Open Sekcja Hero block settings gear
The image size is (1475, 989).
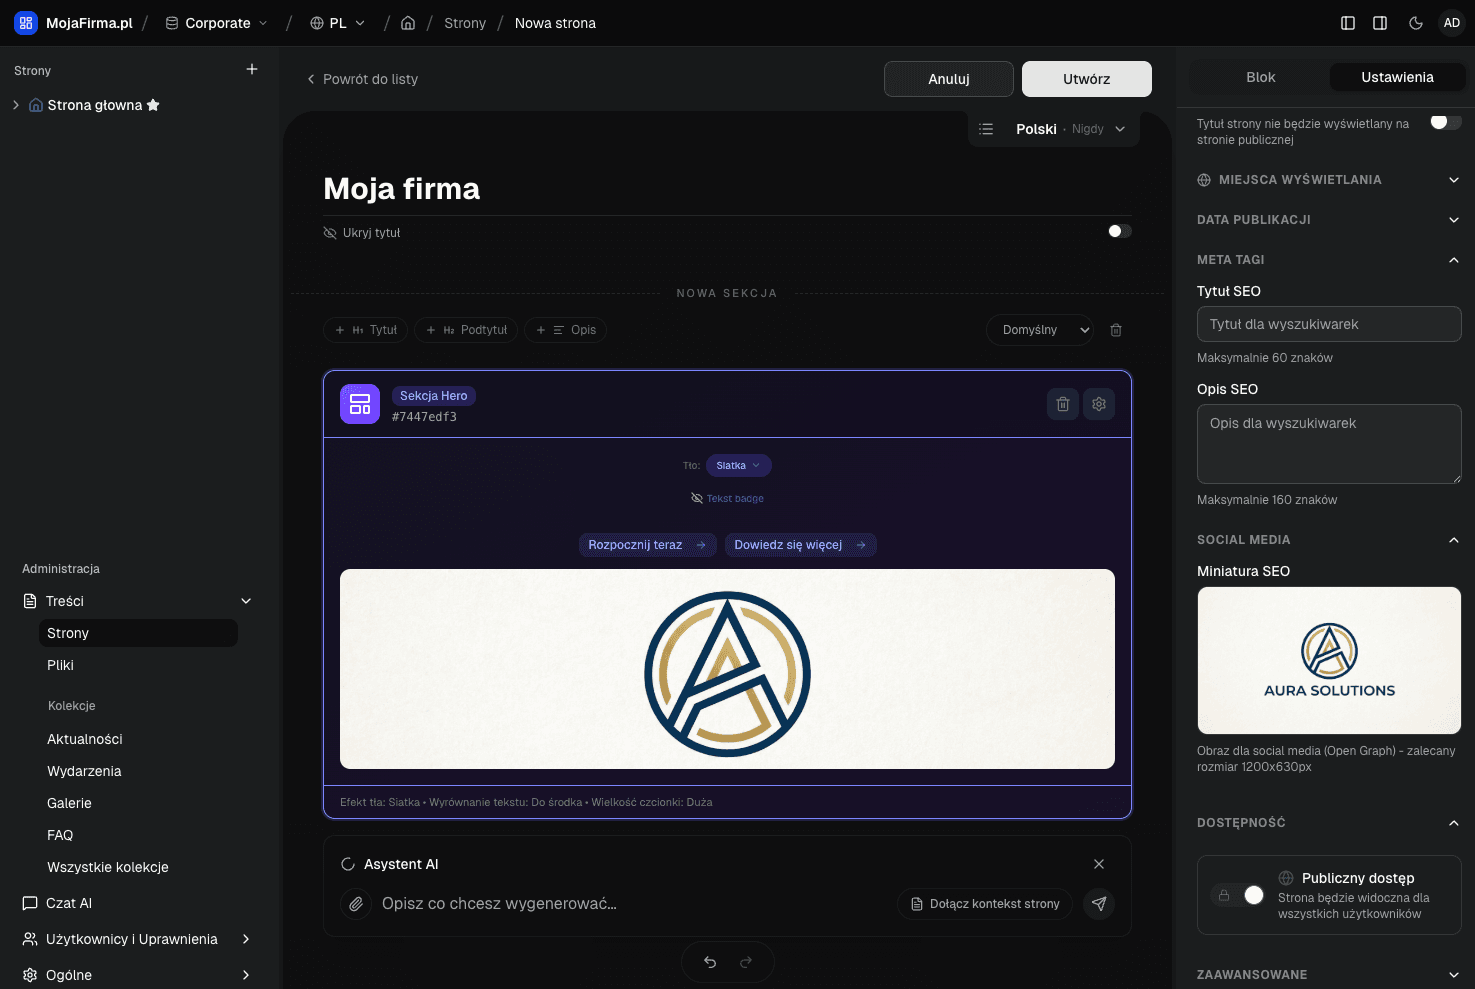pos(1099,404)
